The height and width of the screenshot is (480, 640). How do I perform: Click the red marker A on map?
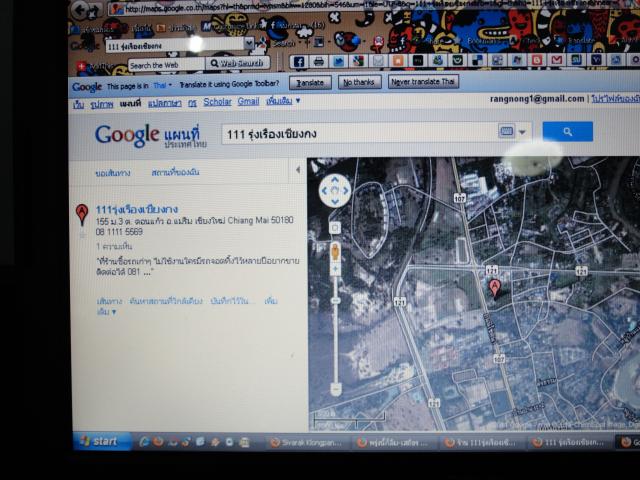pyautogui.click(x=494, y=288)
